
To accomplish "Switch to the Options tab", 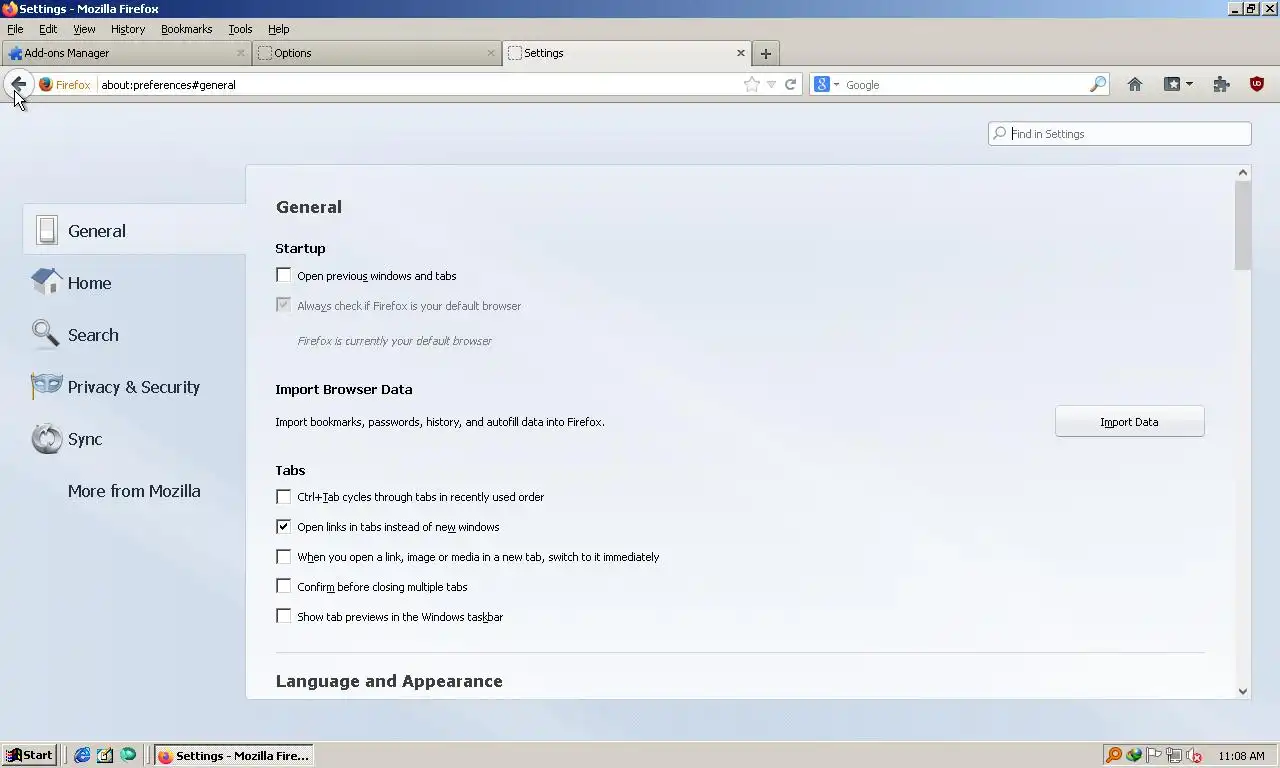I will tap(376, 53).
